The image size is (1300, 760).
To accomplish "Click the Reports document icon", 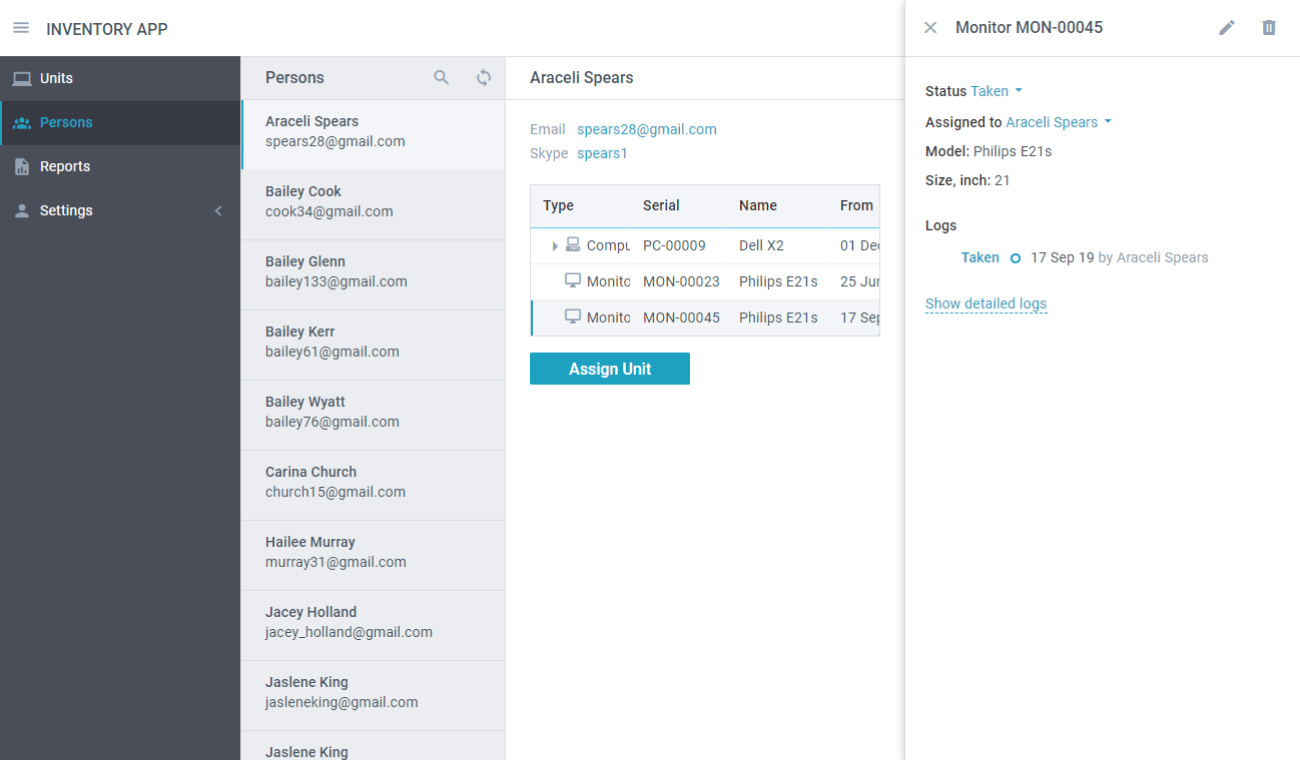I will coord(22,167).
